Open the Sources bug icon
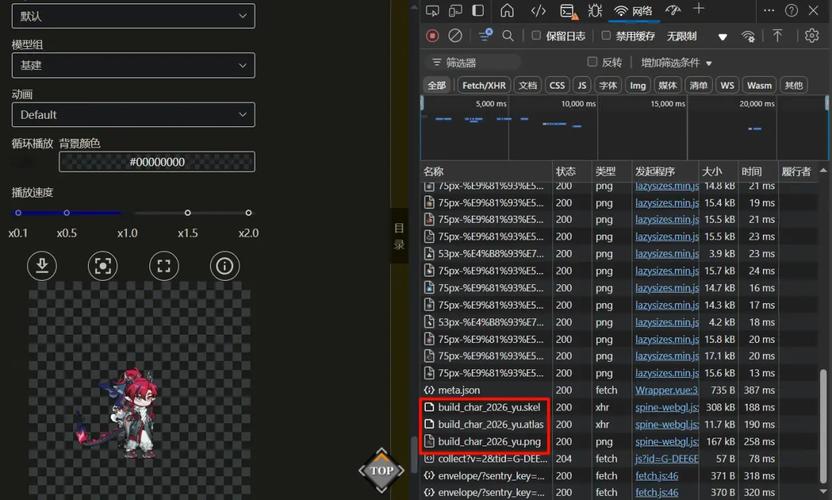Screen dimensions: 832x500 (x=595, y=10)
